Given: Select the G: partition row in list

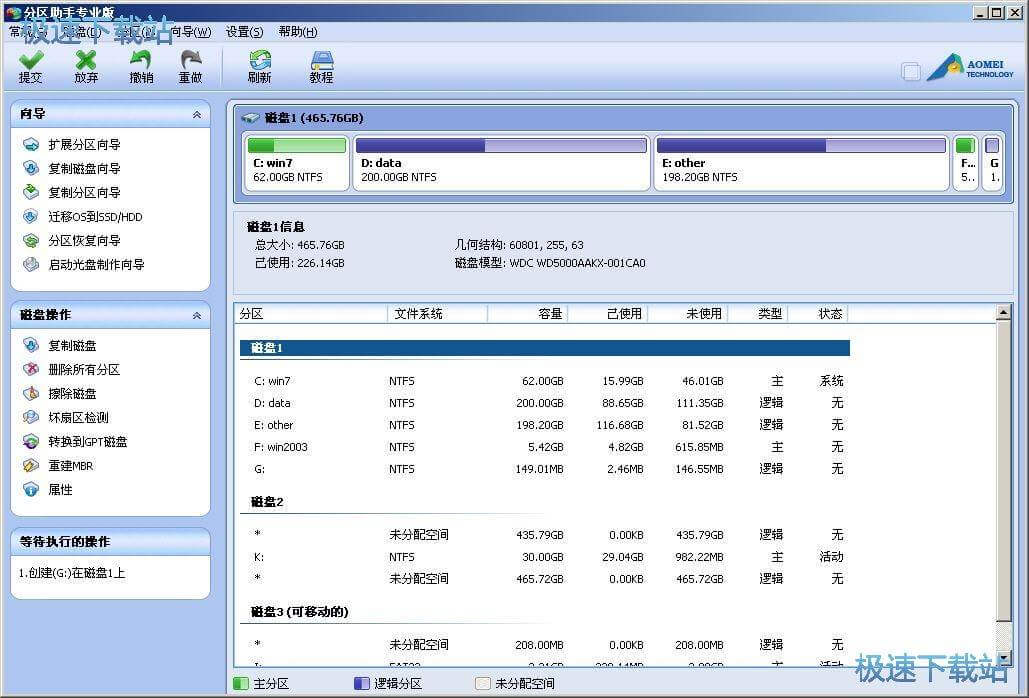Looking at the screenshot, I should pos(545,469).
